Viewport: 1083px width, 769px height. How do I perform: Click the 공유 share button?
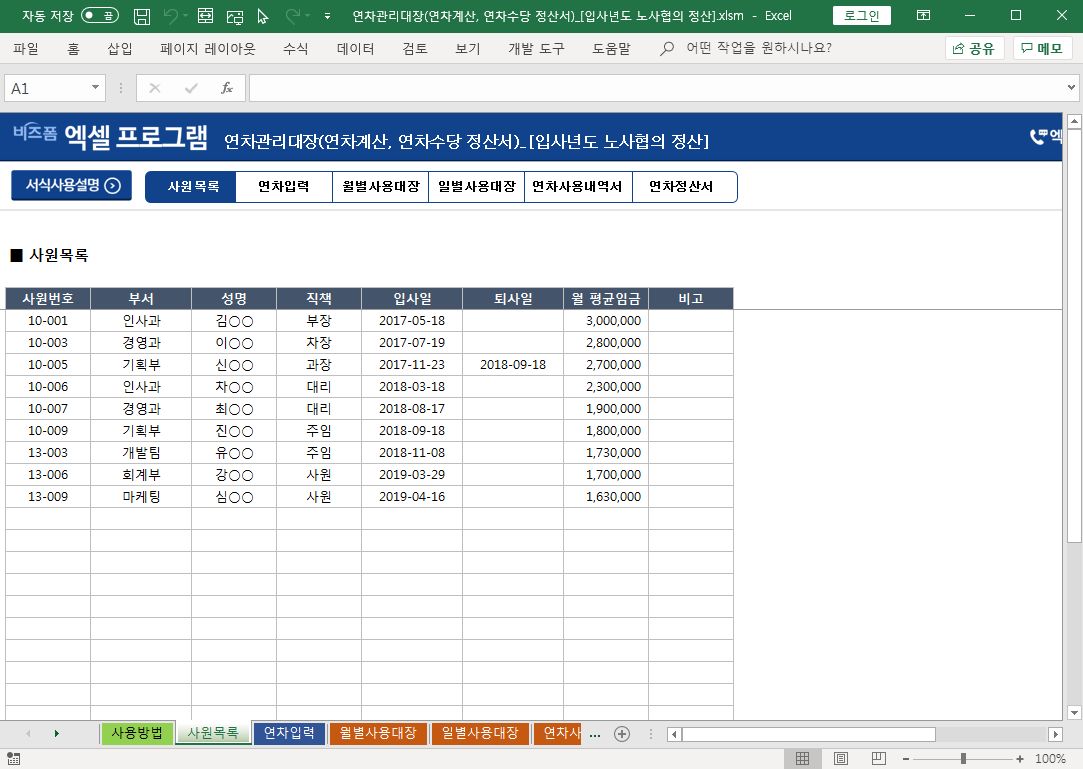tap(974, 48)
